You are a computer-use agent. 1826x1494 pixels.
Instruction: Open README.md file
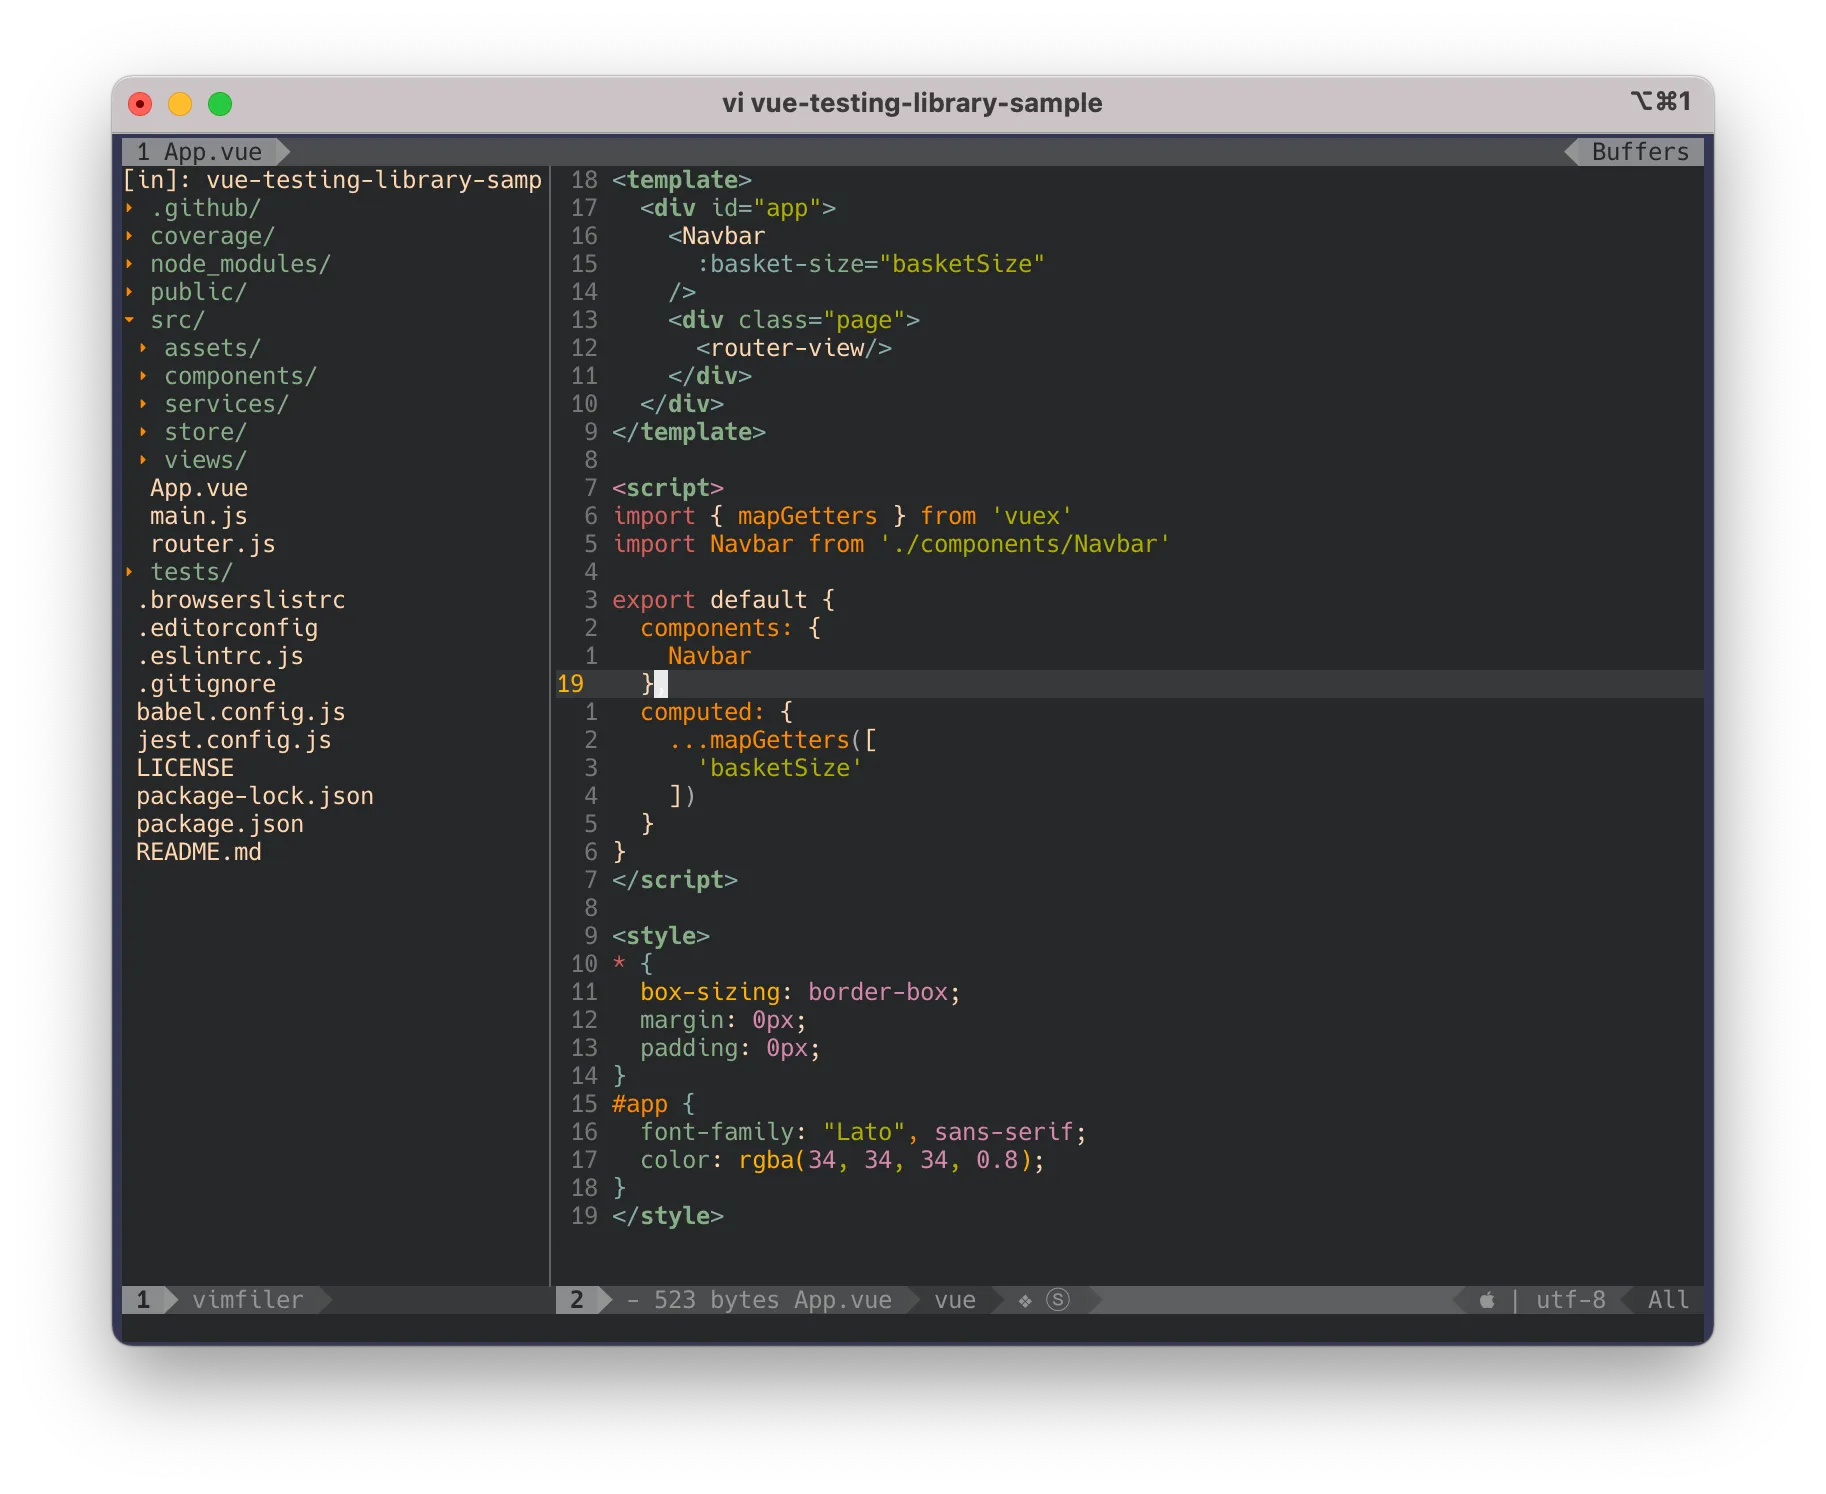coord(199,852)
